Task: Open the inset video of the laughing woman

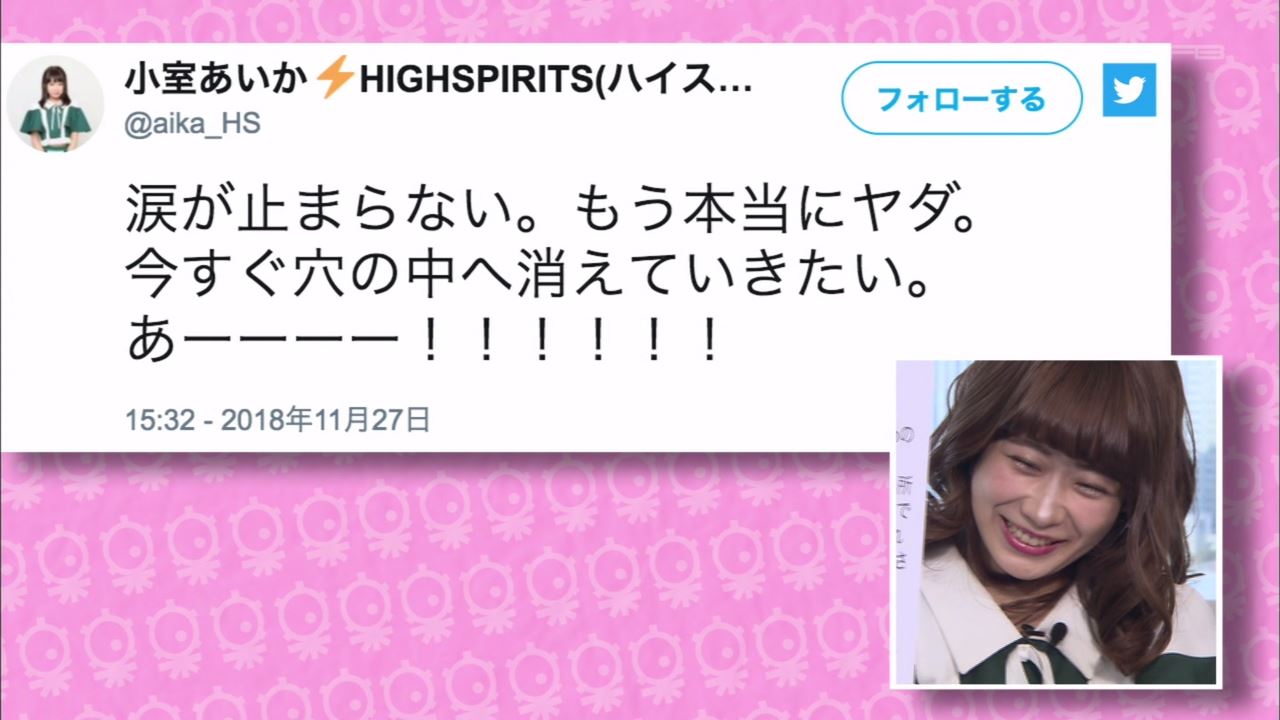Action: tap(1056, 522)
